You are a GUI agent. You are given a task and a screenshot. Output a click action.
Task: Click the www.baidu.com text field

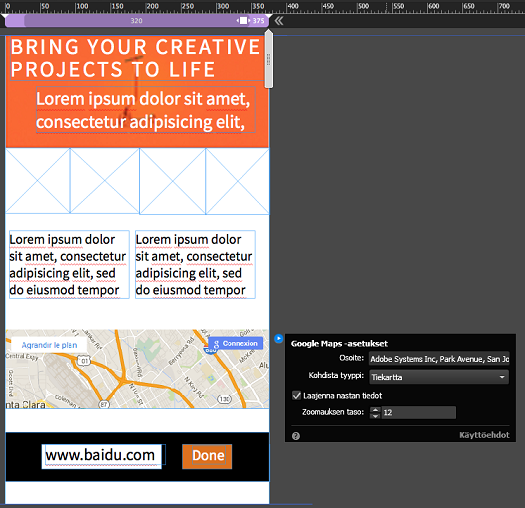101,456
